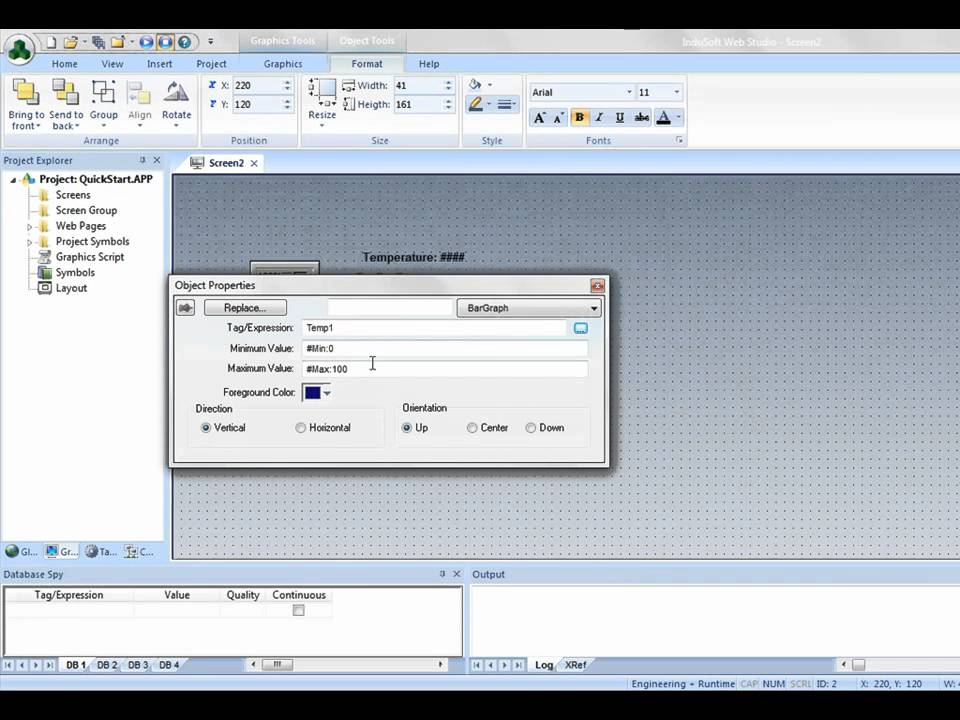Image resolution: width=960 pixels, height=720 pixels.
Task: Open the blue Help question mark icon
Action: 184,42
